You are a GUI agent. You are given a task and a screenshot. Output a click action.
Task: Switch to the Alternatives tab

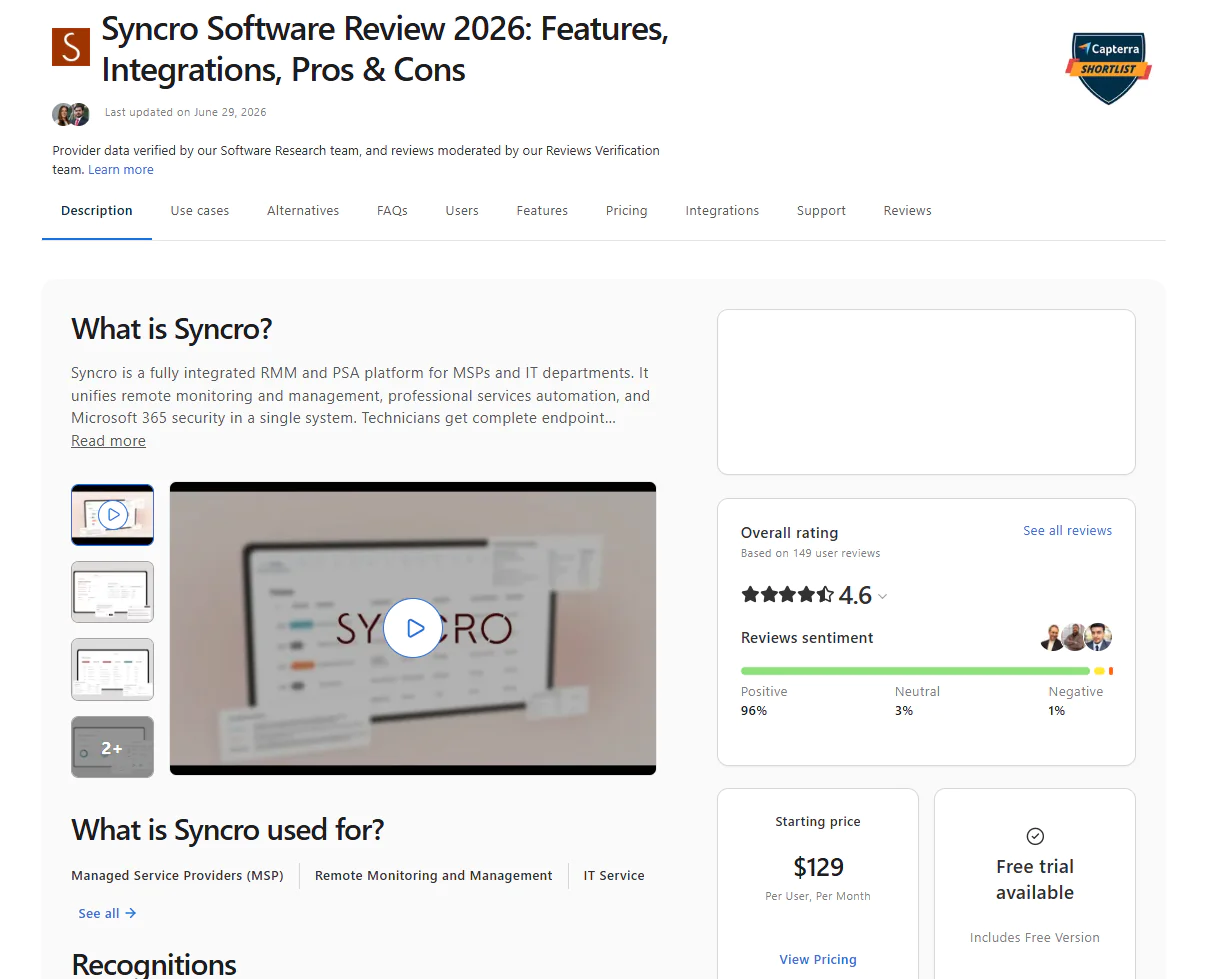(303, 211)
